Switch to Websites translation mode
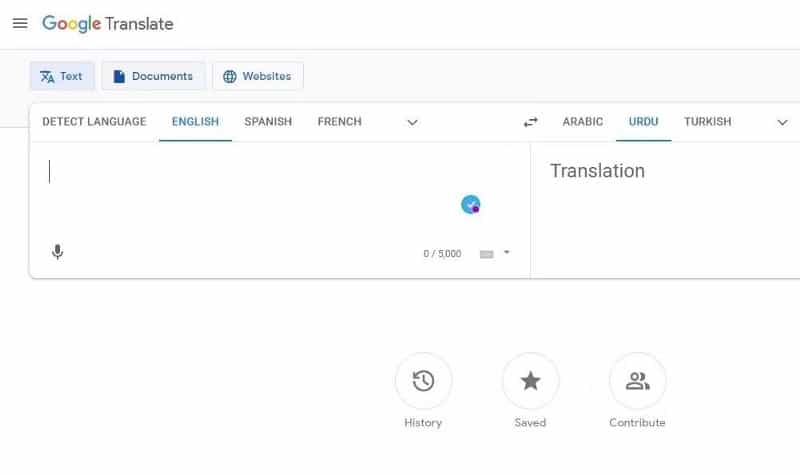Viewport: 800px width, 475px height. pos(258,76)
